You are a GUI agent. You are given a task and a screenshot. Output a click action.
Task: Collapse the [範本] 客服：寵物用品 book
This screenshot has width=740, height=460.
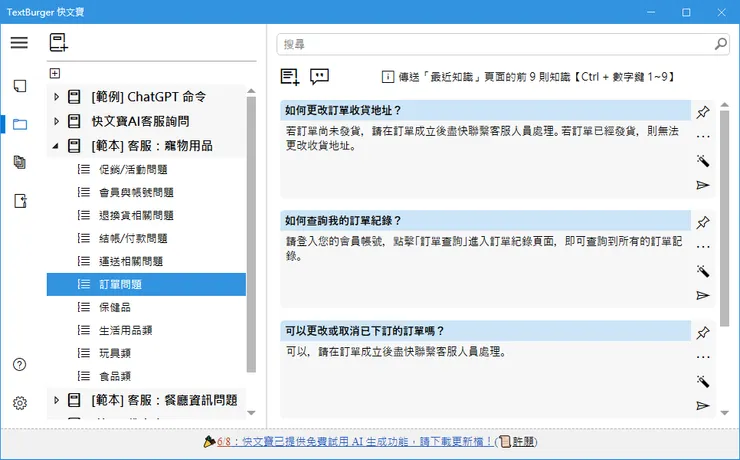pyautogui.click(x=56, y=146)
